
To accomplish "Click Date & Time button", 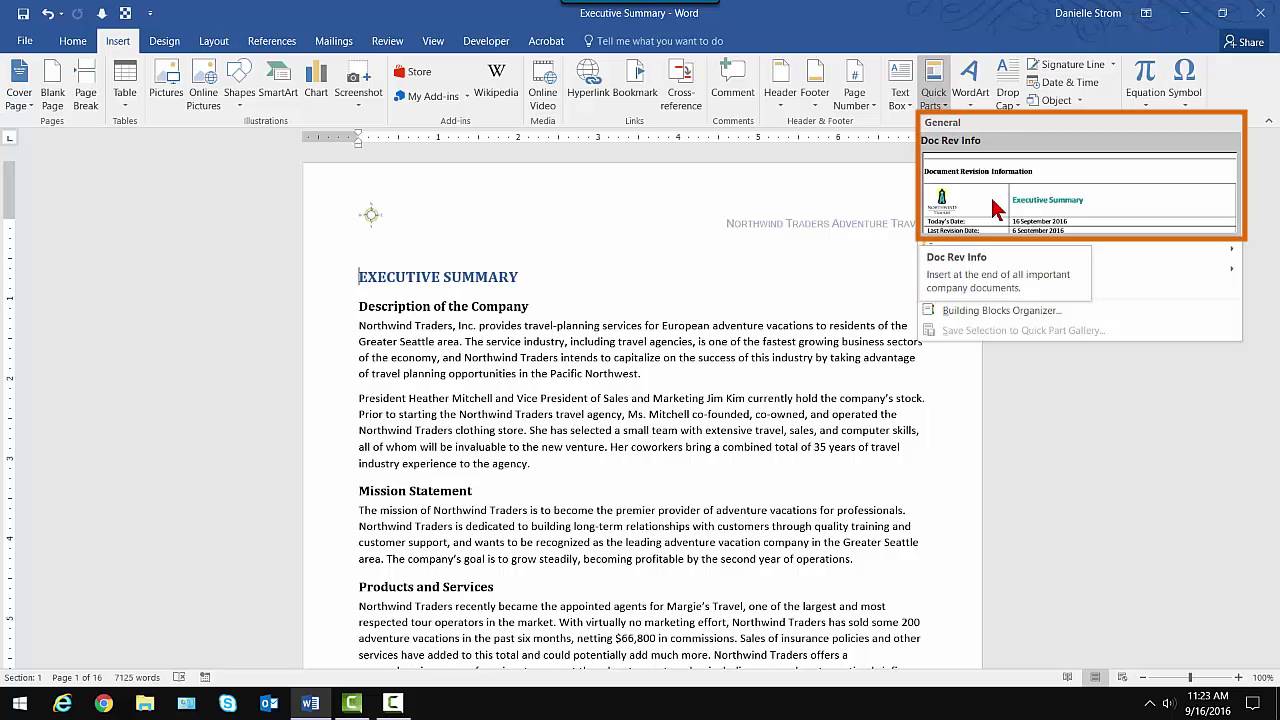I will pyautogui.click(x=1062, y=82).
